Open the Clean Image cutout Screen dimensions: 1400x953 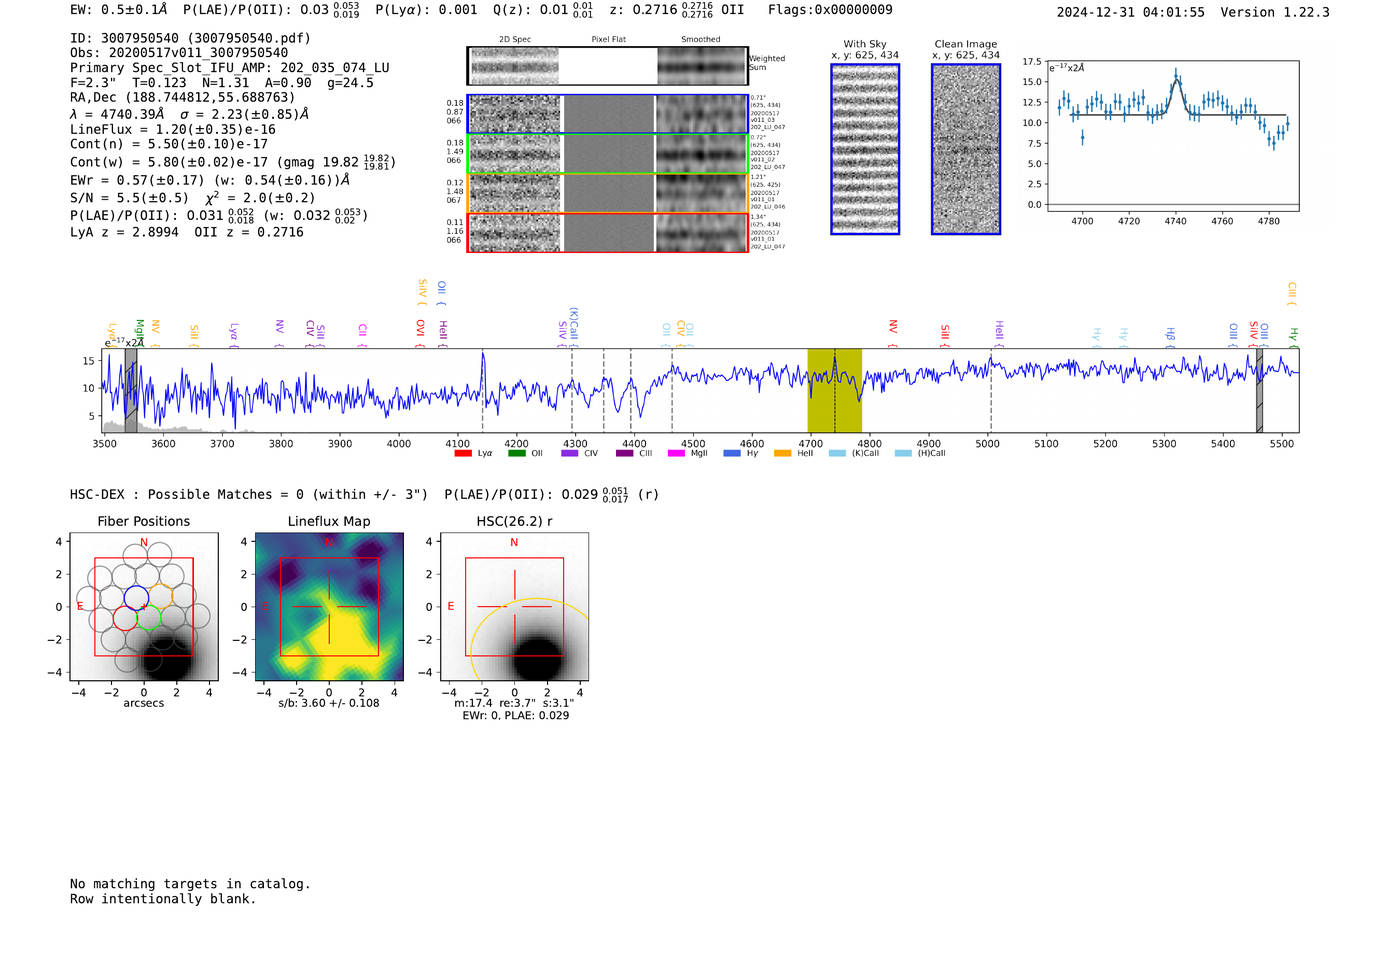click(966, 149)
